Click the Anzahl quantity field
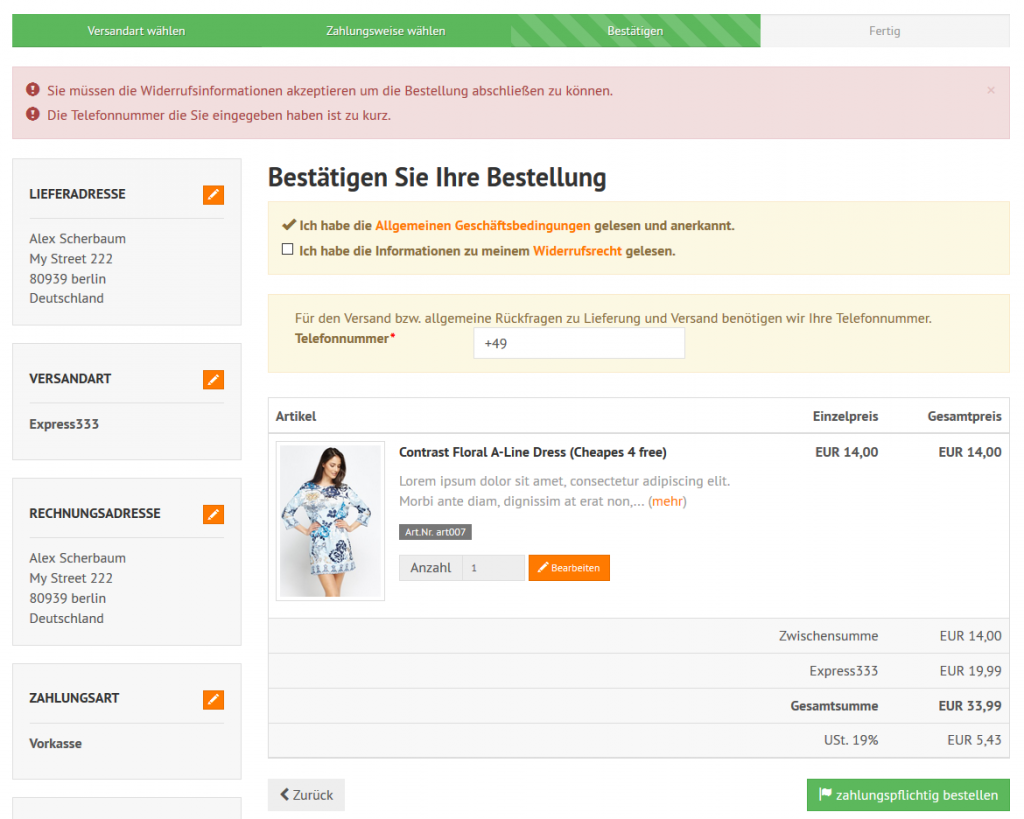This screenshot has height=819, width=1024. coord(493,568)
